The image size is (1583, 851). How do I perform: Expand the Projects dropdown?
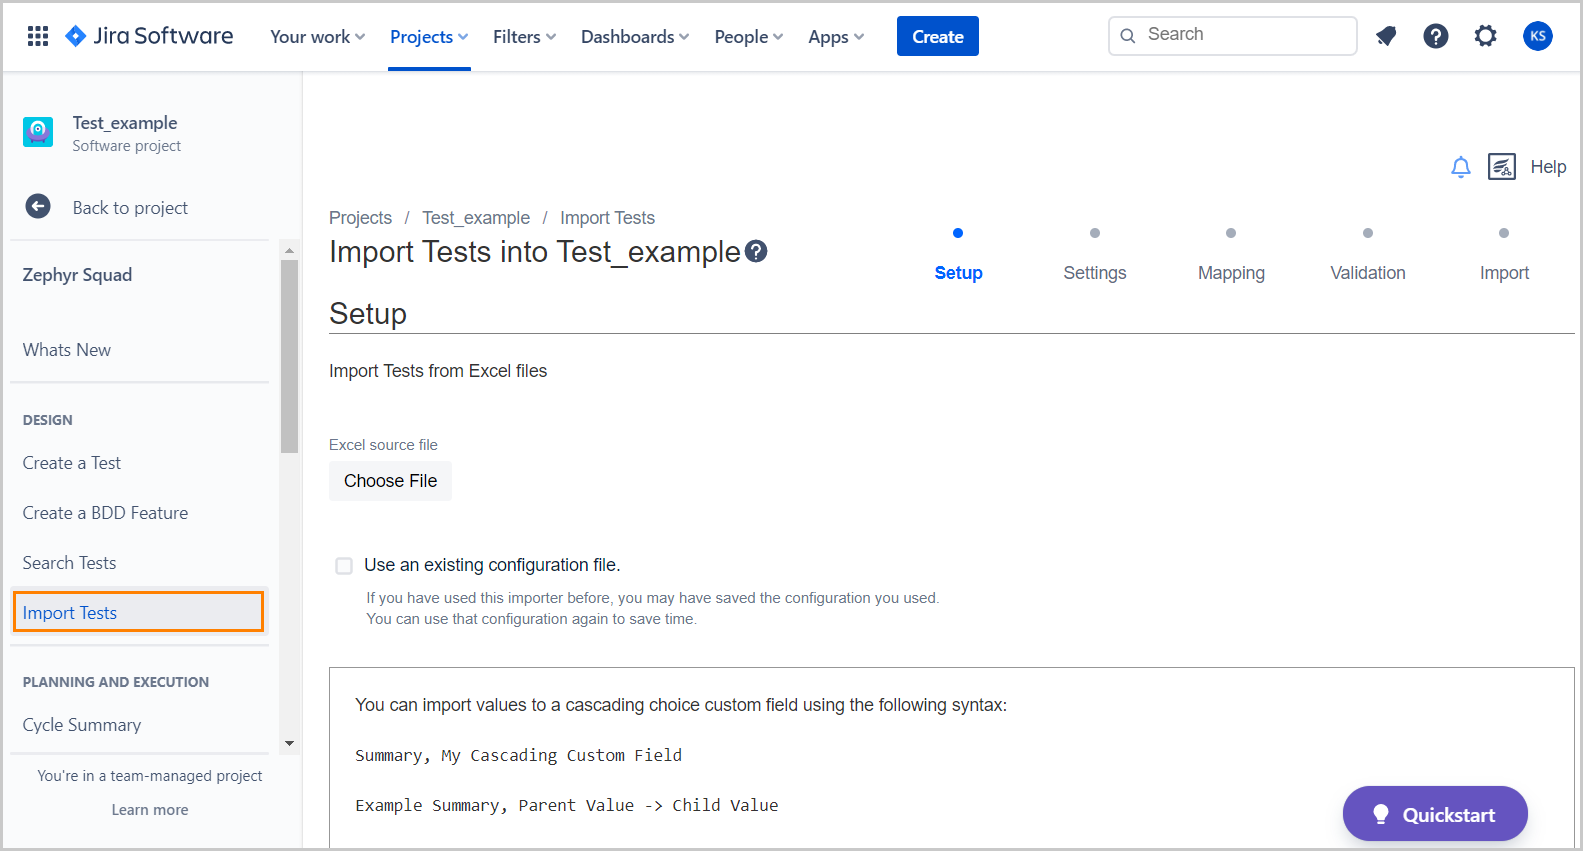[x=429, y=37]
